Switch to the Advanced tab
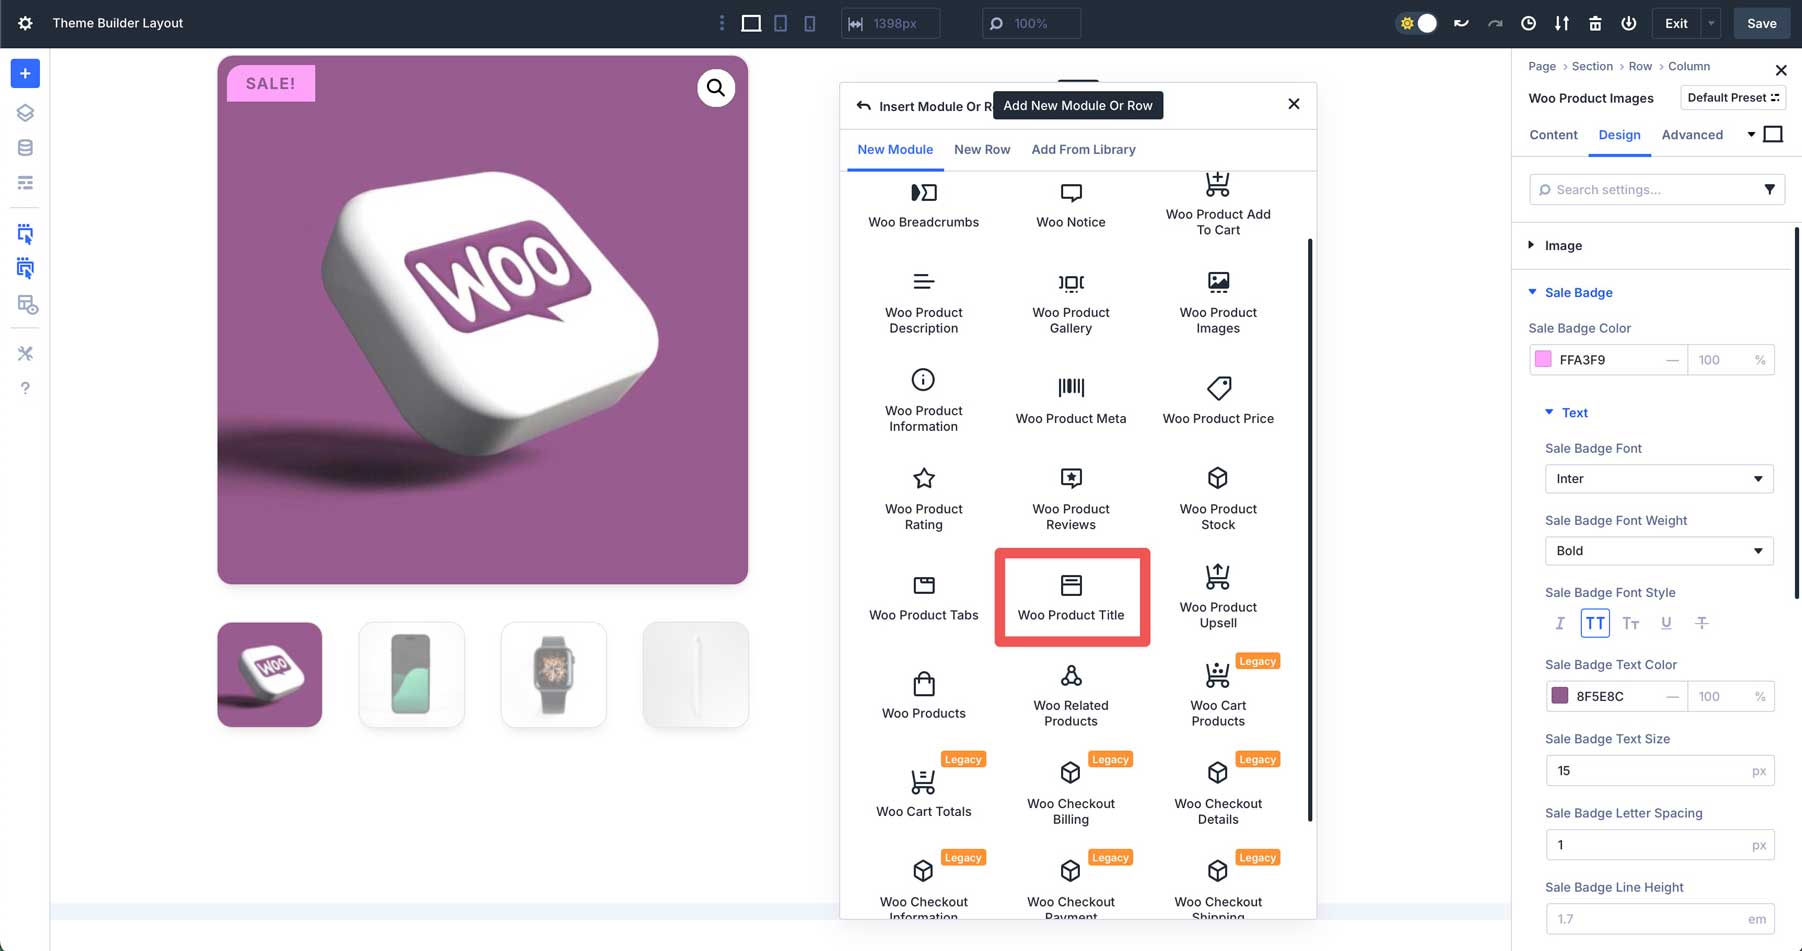The width and height of the screenshot is (1802, 951). [x=1692, y=134]
